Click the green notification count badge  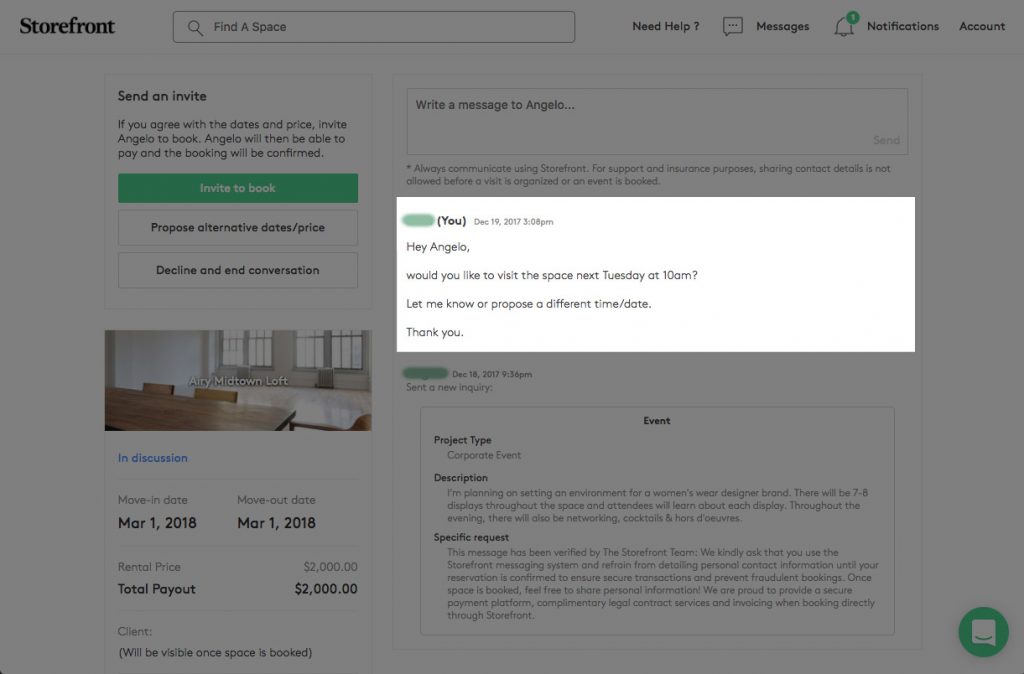pyautogui.click(x=852, y=17)
